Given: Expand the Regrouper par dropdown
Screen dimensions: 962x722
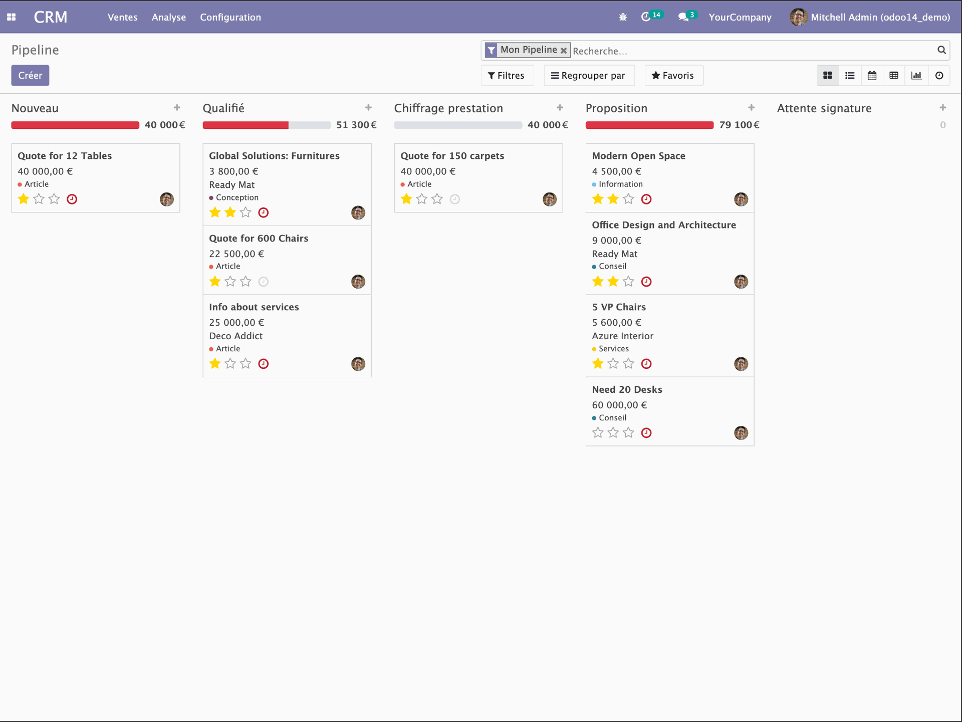Looking at the screenshot, I should point(588,76).
